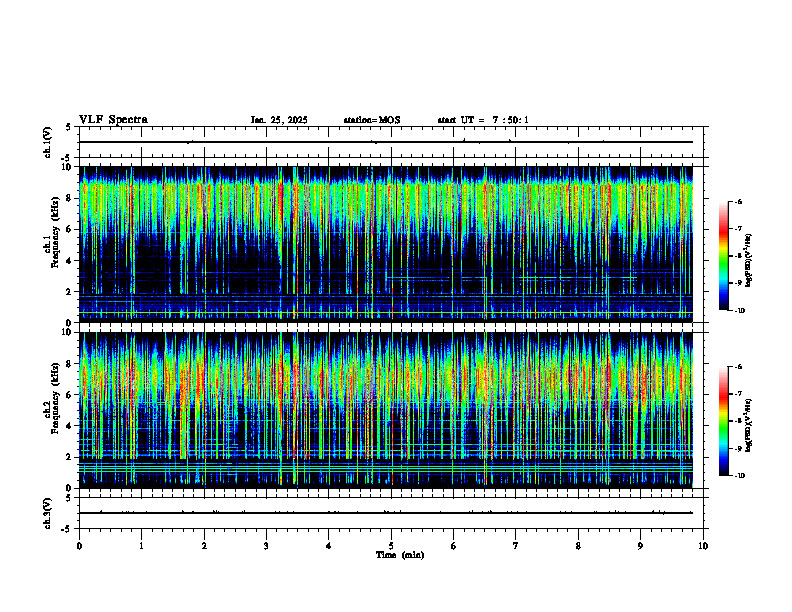Click inside the ch.1 voltage waveform strip

pos(391,142)
